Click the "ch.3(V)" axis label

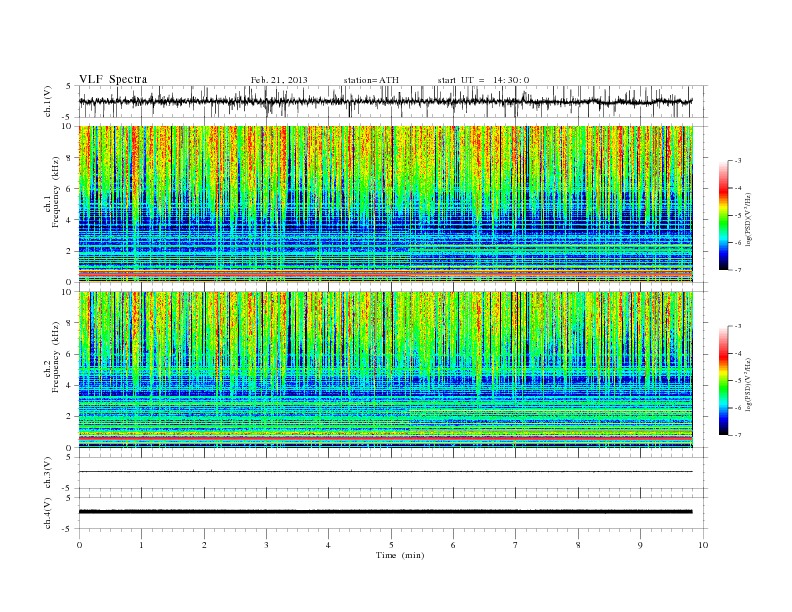click(47, 473)
